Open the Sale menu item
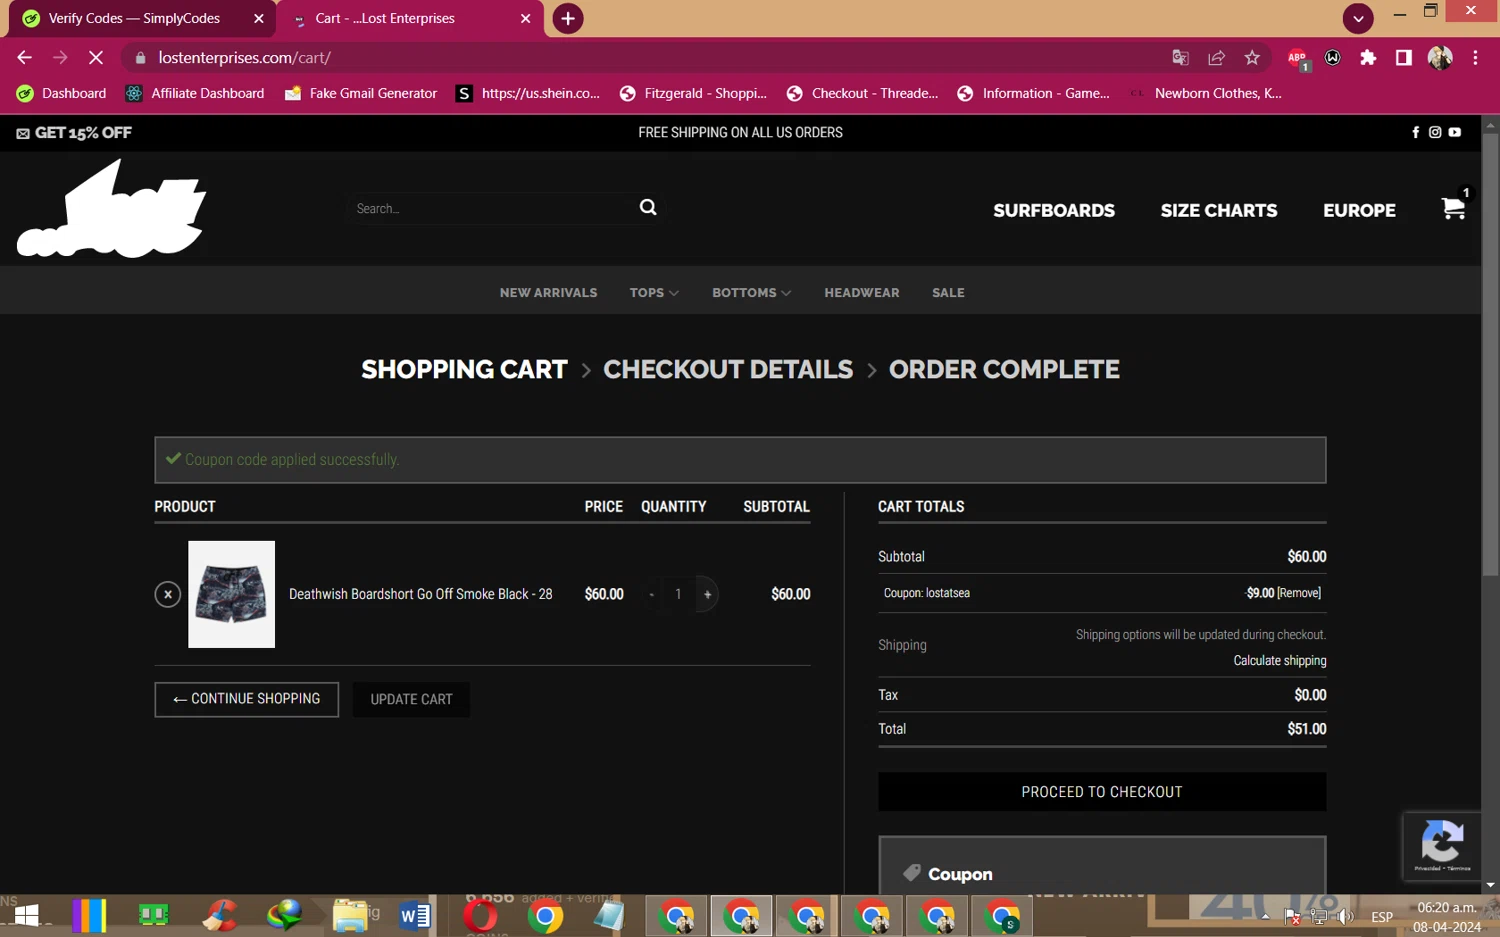The width and height of the screenshot is (1500, 937). (948, 293)
